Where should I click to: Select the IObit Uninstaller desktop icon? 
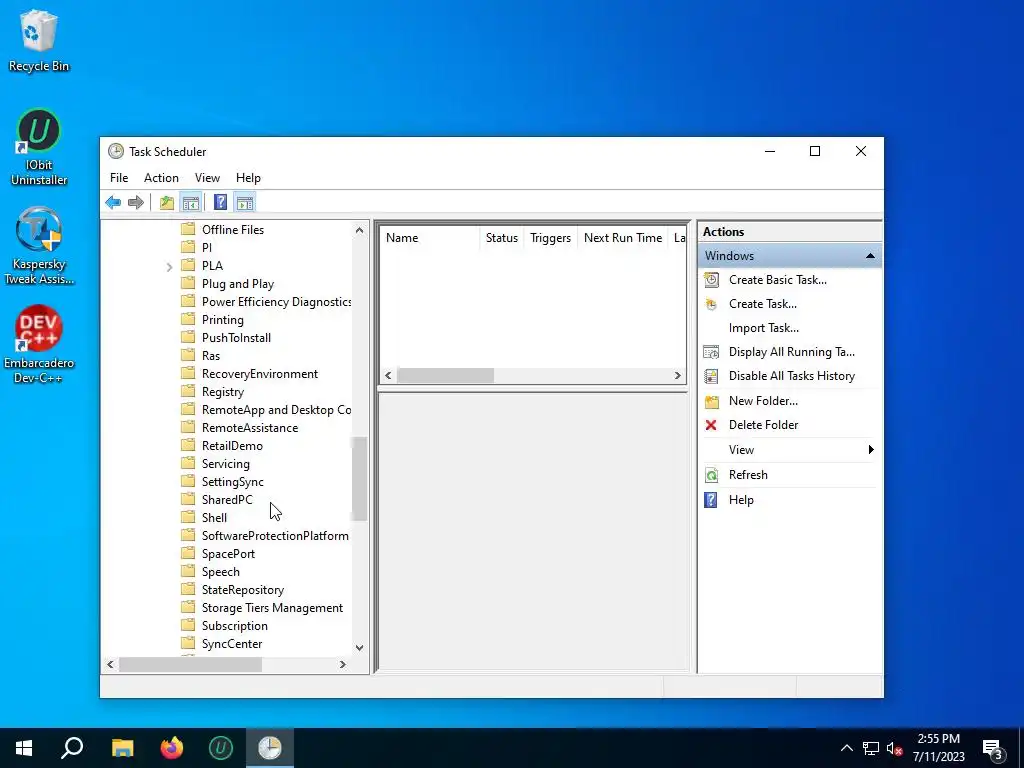[x=39, y=147]
